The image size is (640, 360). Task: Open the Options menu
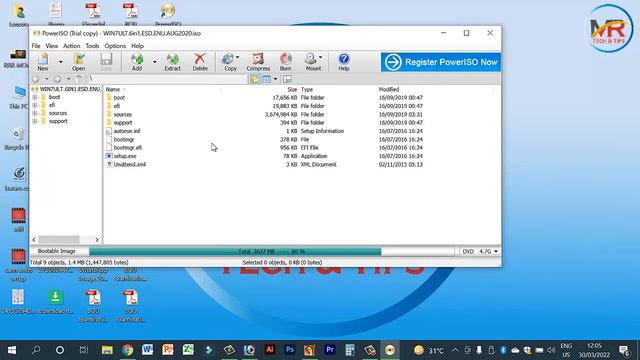(x=115, y=46)
